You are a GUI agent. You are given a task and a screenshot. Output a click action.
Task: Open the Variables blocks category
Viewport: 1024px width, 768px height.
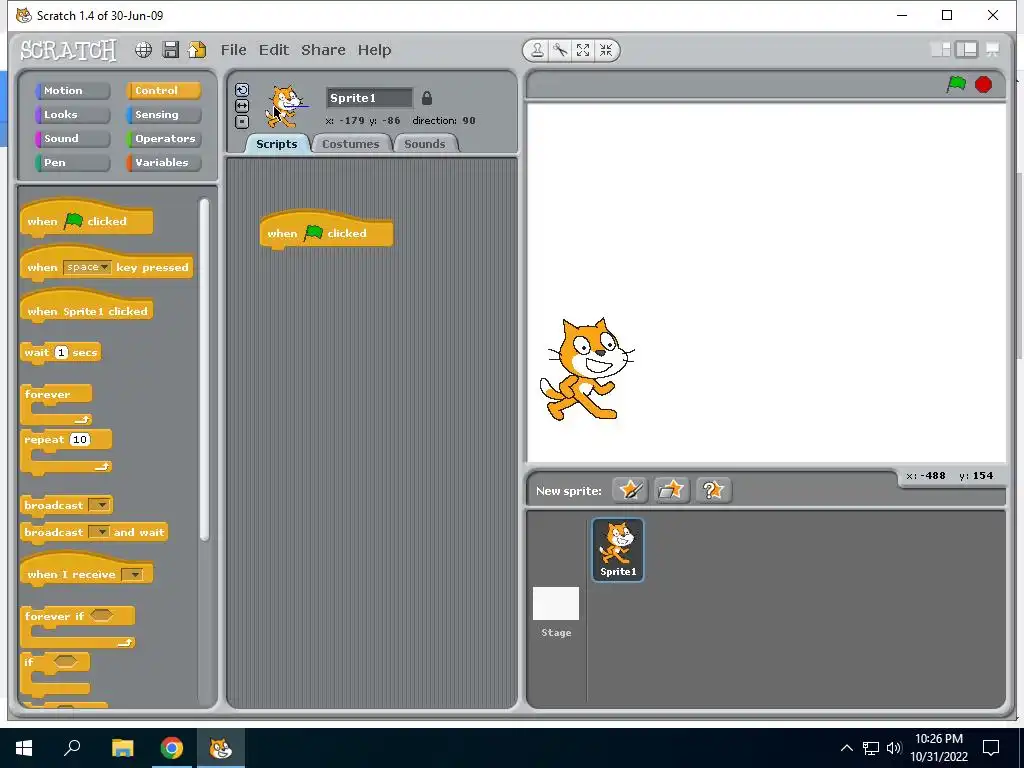(163, 163)
